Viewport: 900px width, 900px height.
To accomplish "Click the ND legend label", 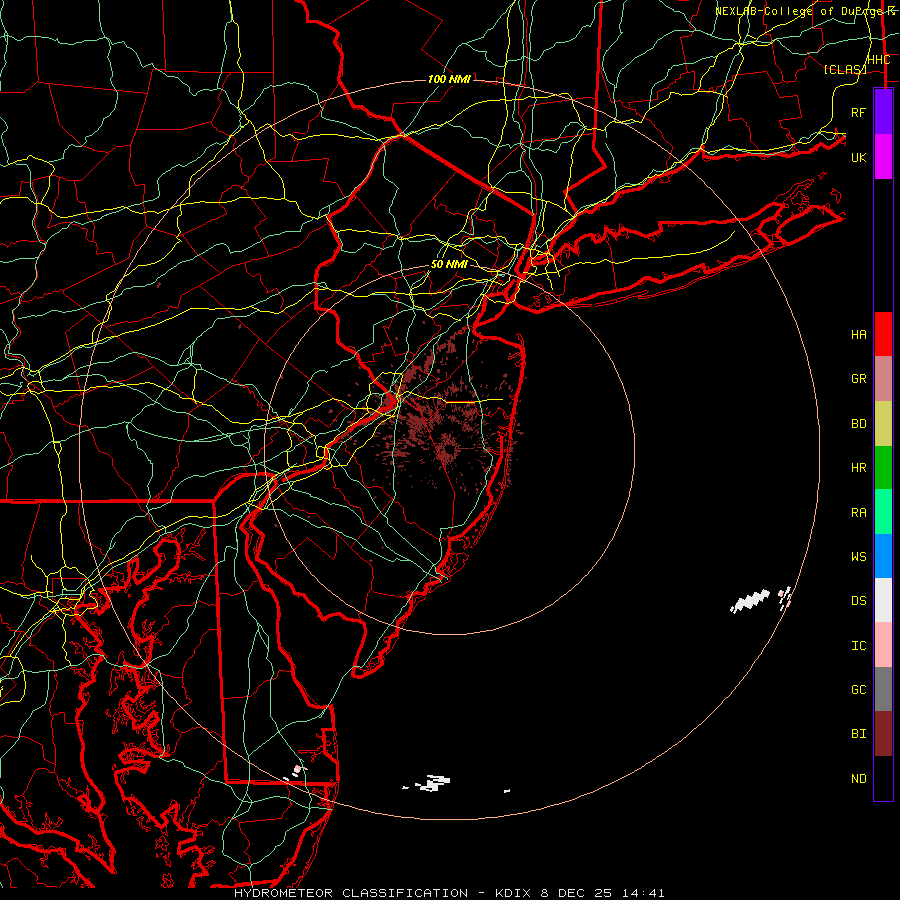I will click(858, 779).
